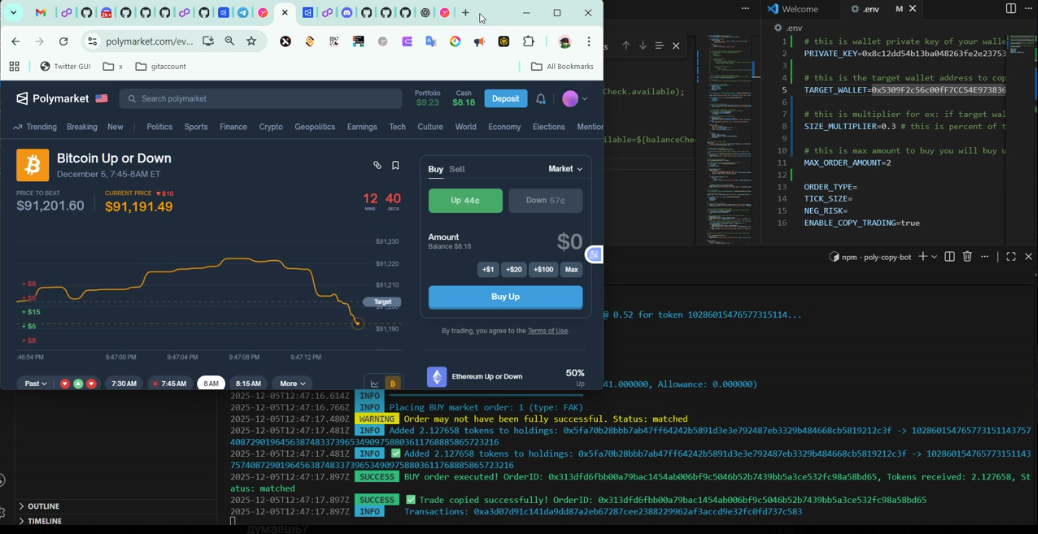This screenshot has width=1038, height=534.
Task: Select the 7:30 AM time slot
Action: (x=124, y=383)
